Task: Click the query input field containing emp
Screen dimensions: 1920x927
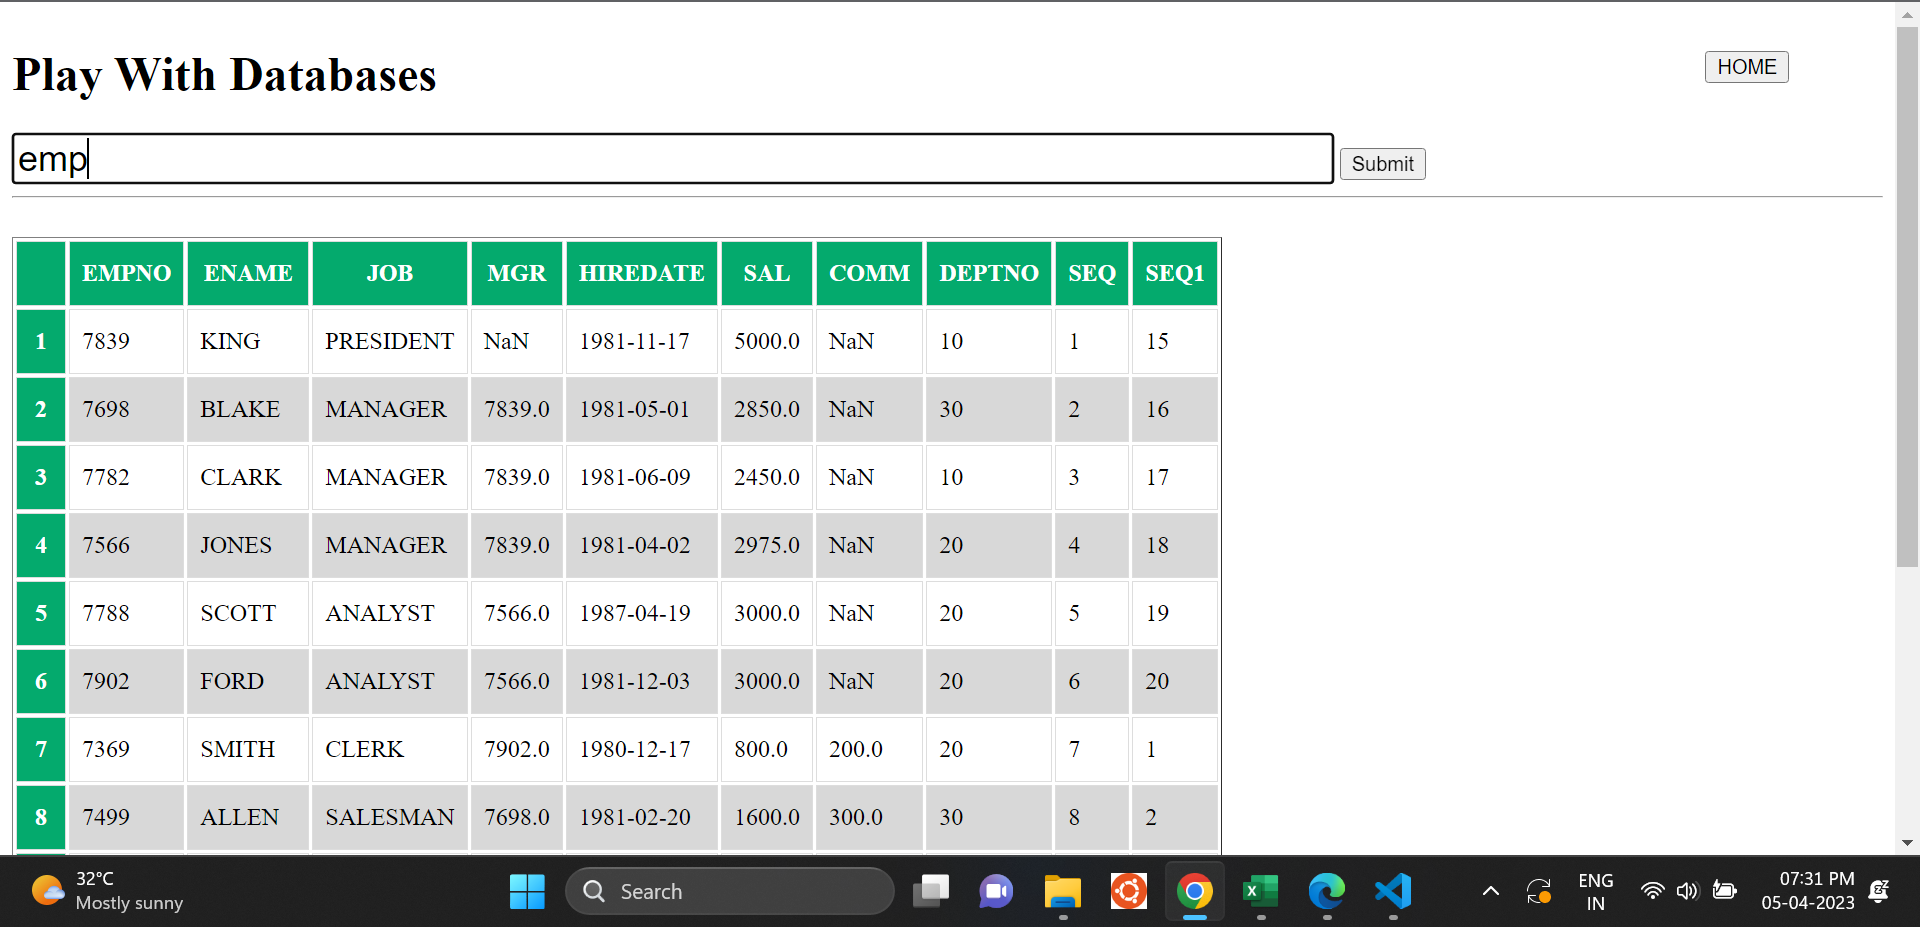Action: click(670, 158)
